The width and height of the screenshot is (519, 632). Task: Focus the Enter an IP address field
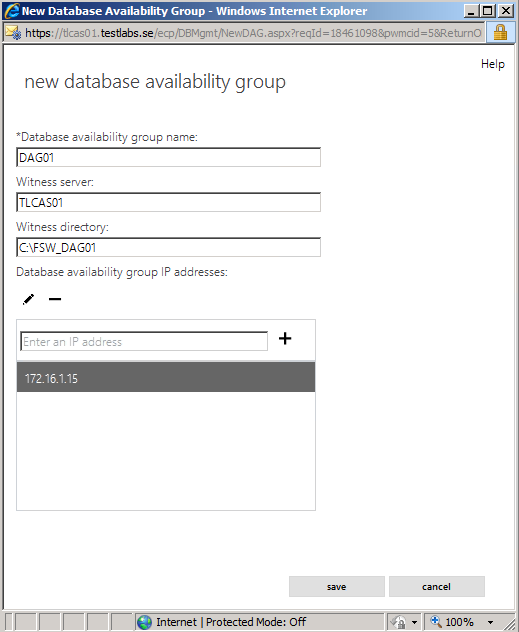point(144,341)
